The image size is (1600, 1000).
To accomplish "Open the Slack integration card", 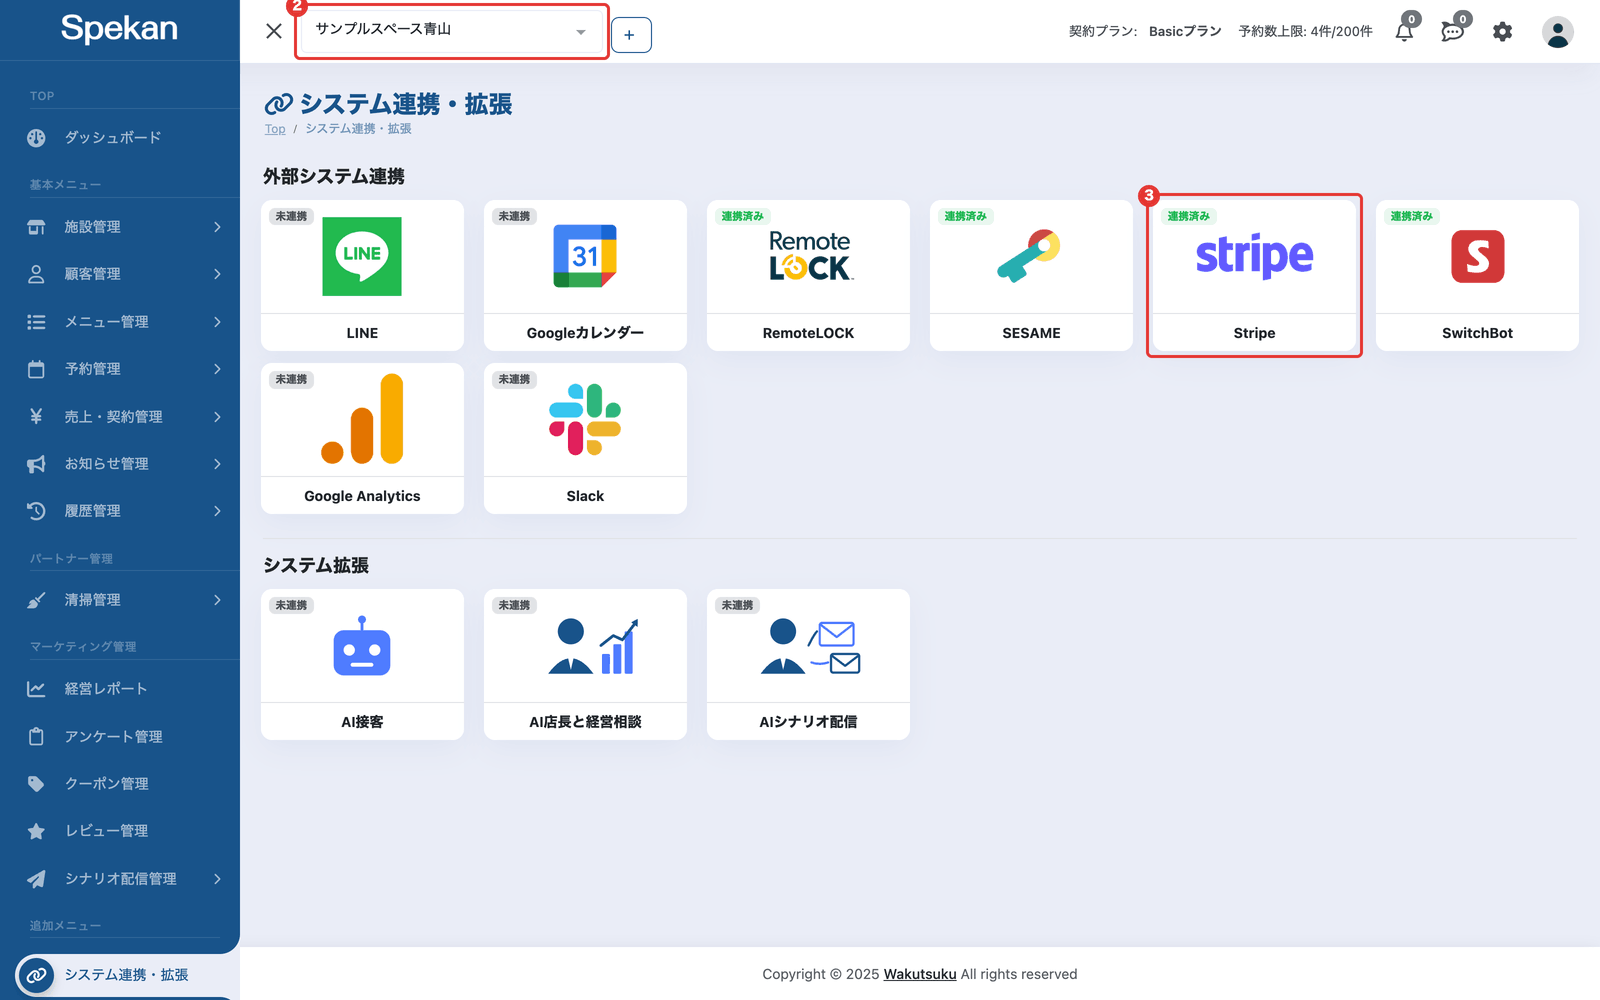I will pyautogui.click(x=585, y=438).
